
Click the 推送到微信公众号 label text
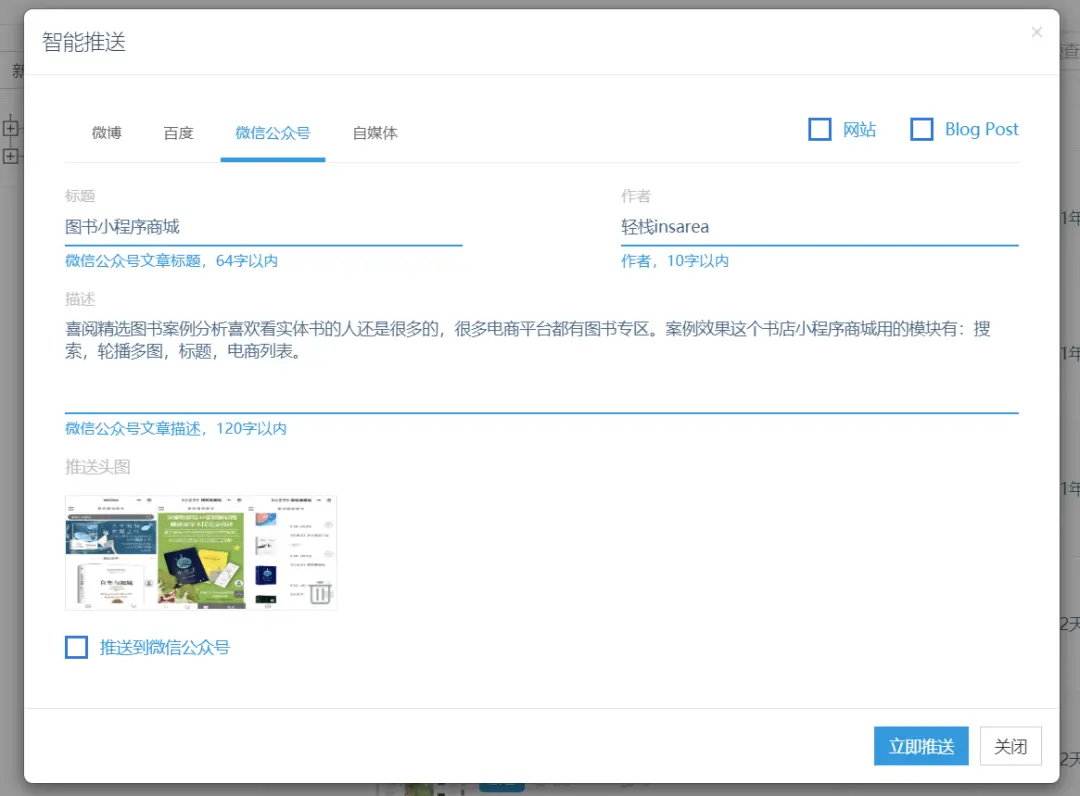pos(165,648)
